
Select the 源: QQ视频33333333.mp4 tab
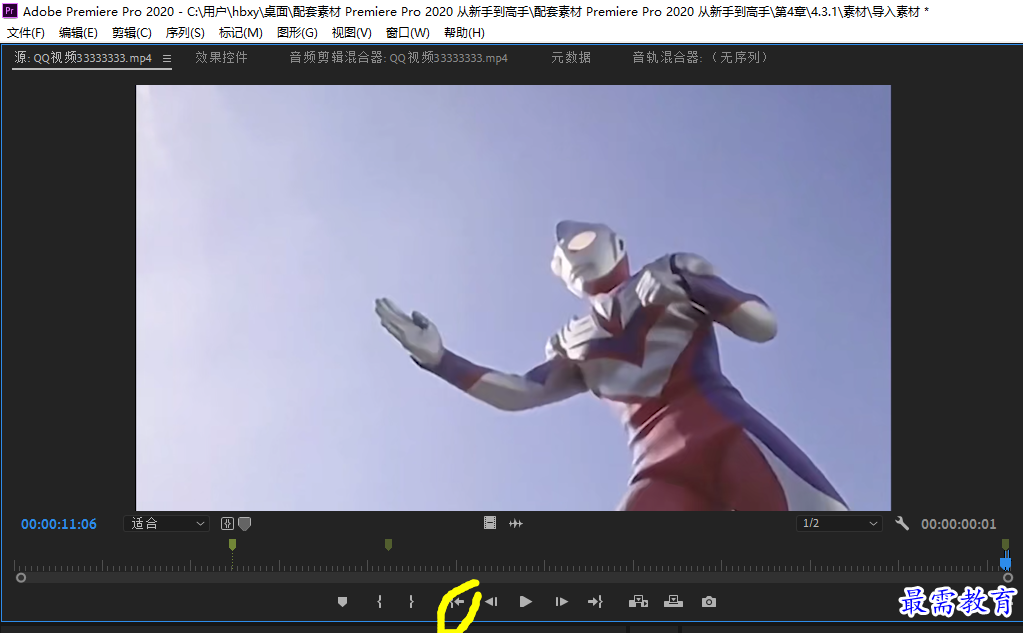(83, 58)
